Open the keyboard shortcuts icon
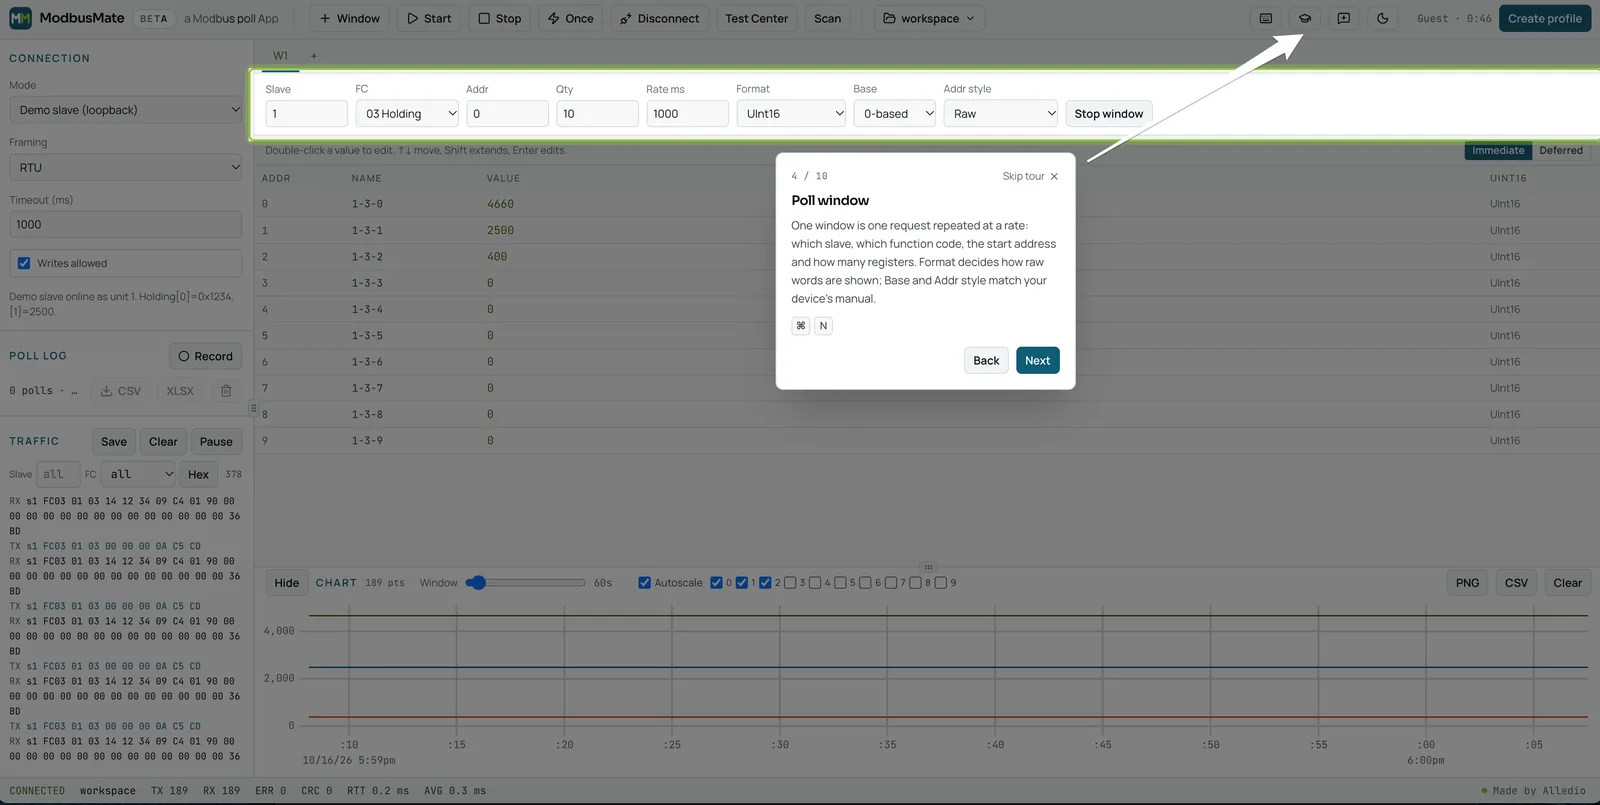The width and height of the screenshot is (1600, 805). pos(1266,18)
